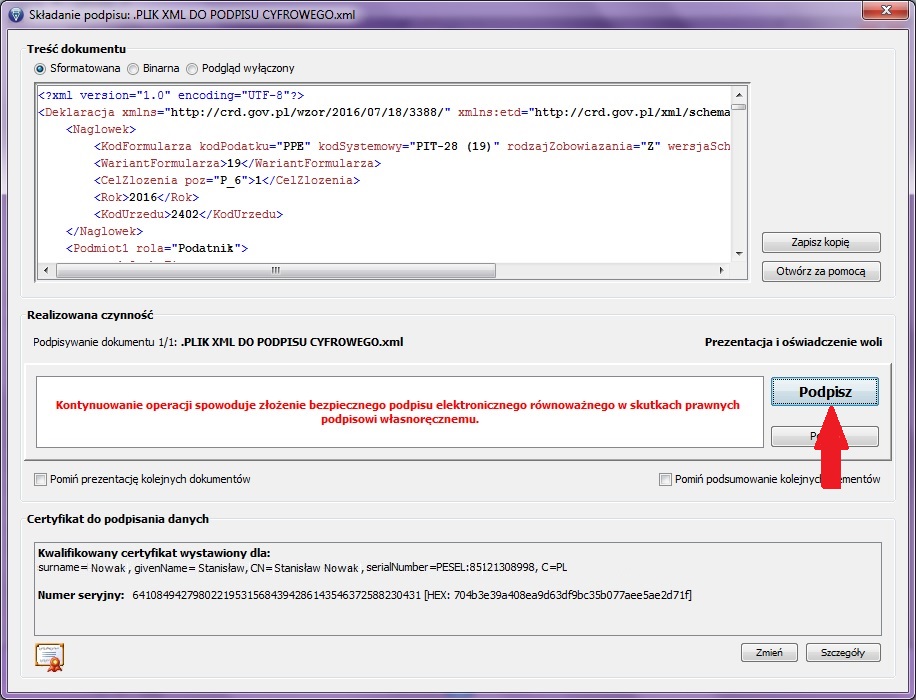This screenshot has height=700, width=916.
Task: Click the KodFormularza line in XML
Action: [x=412, y=146]
